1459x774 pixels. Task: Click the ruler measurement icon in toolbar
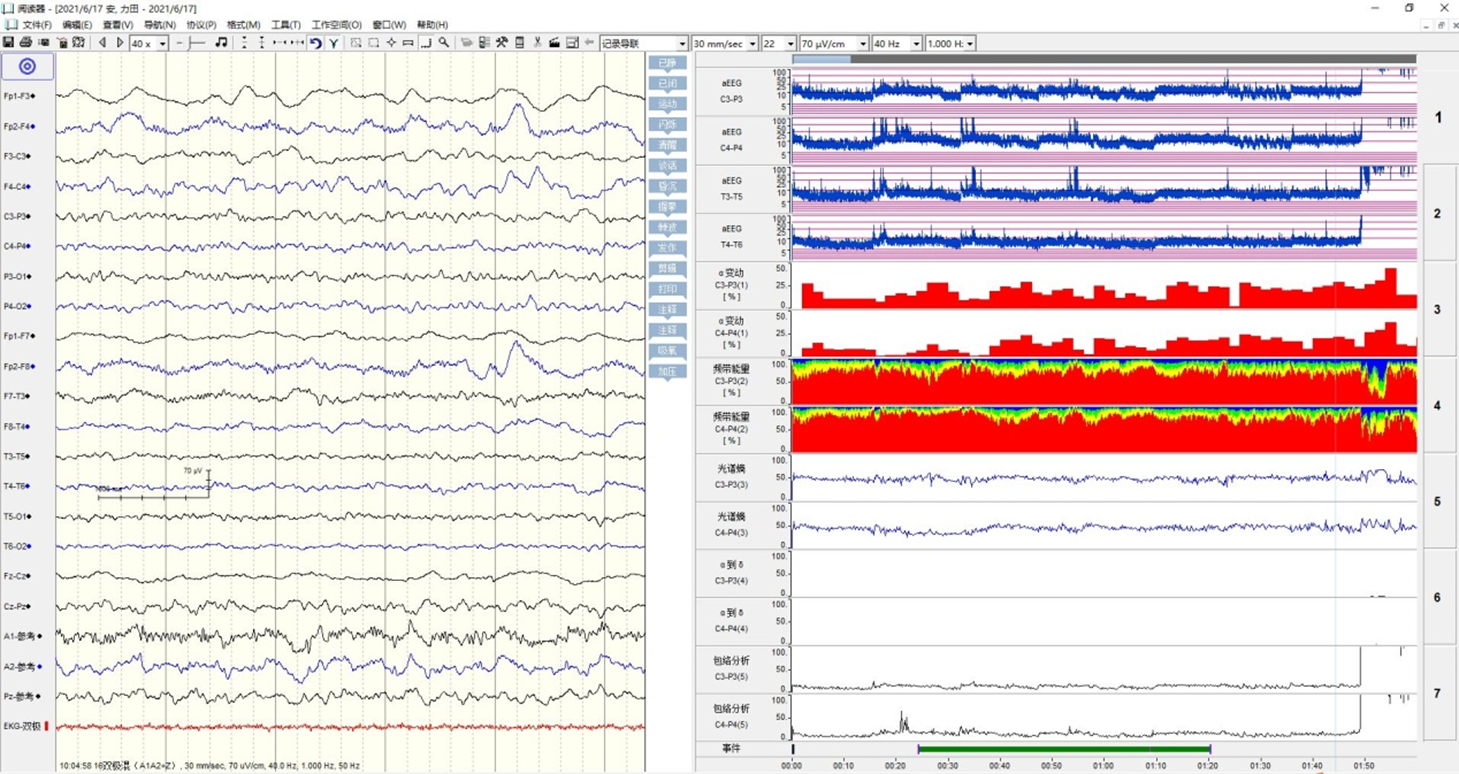408,43
